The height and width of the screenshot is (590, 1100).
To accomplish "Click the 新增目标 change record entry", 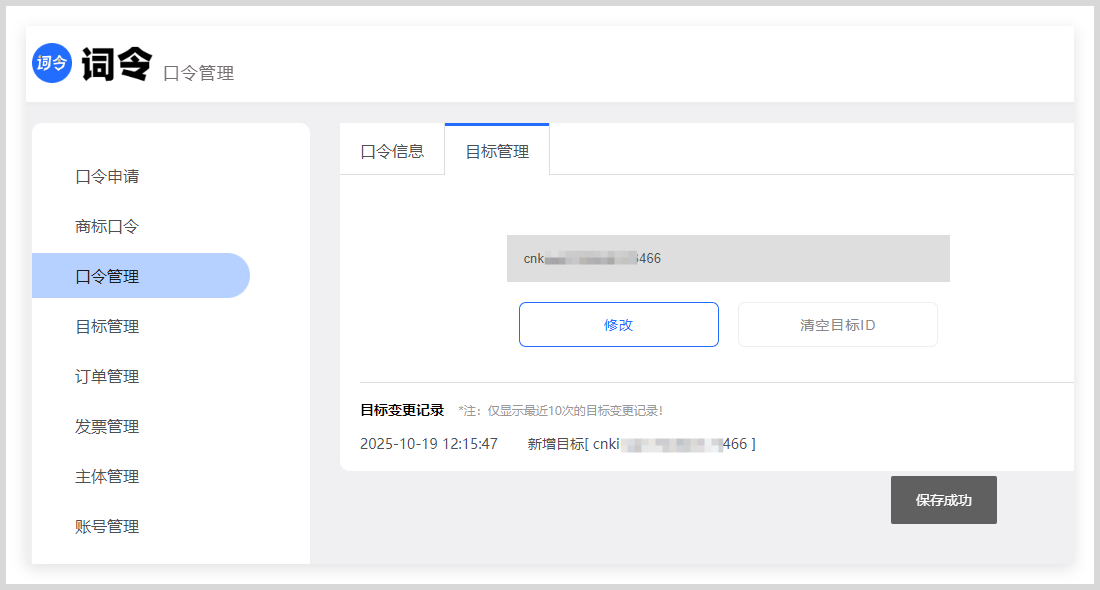I will coord(641,444).
